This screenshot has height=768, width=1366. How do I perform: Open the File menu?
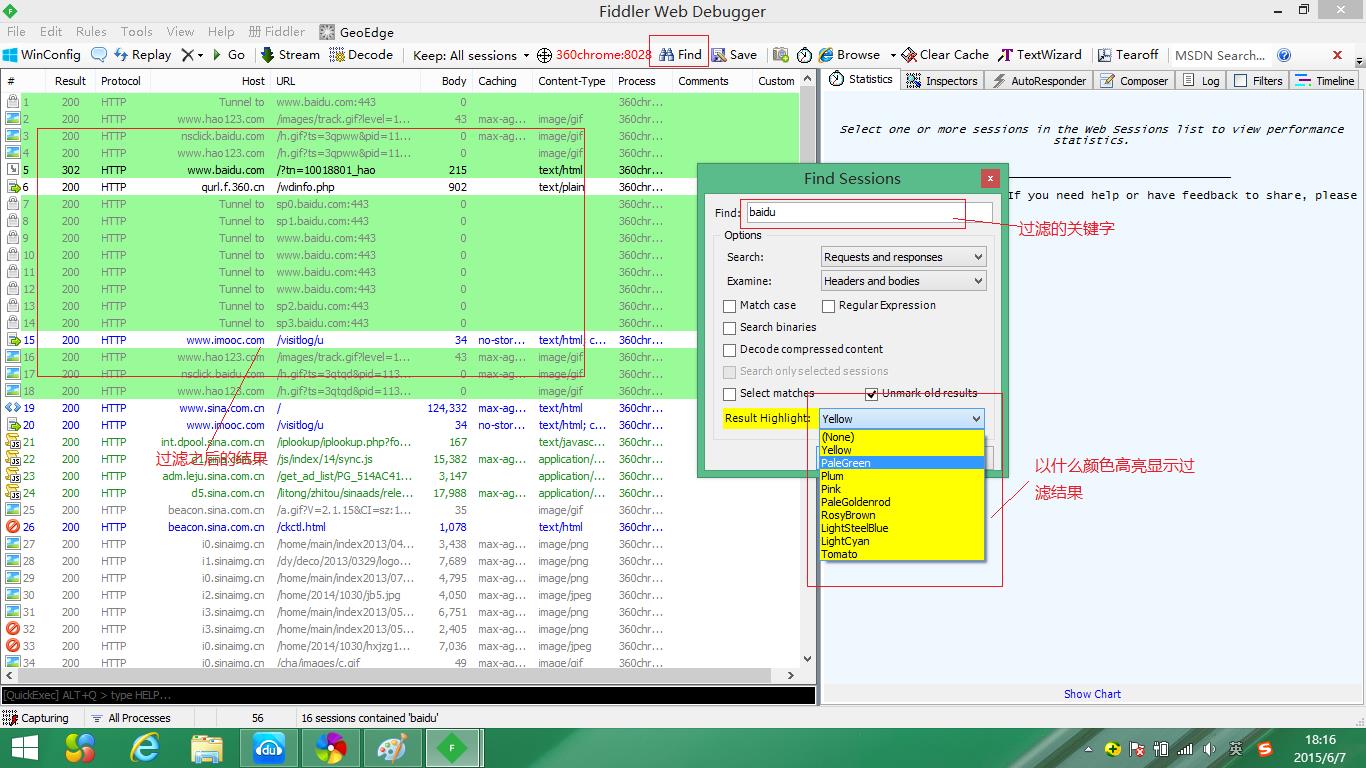pos(17,32)
